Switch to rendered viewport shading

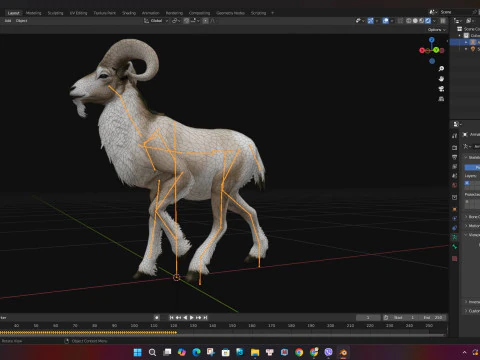tap(428, 21)
